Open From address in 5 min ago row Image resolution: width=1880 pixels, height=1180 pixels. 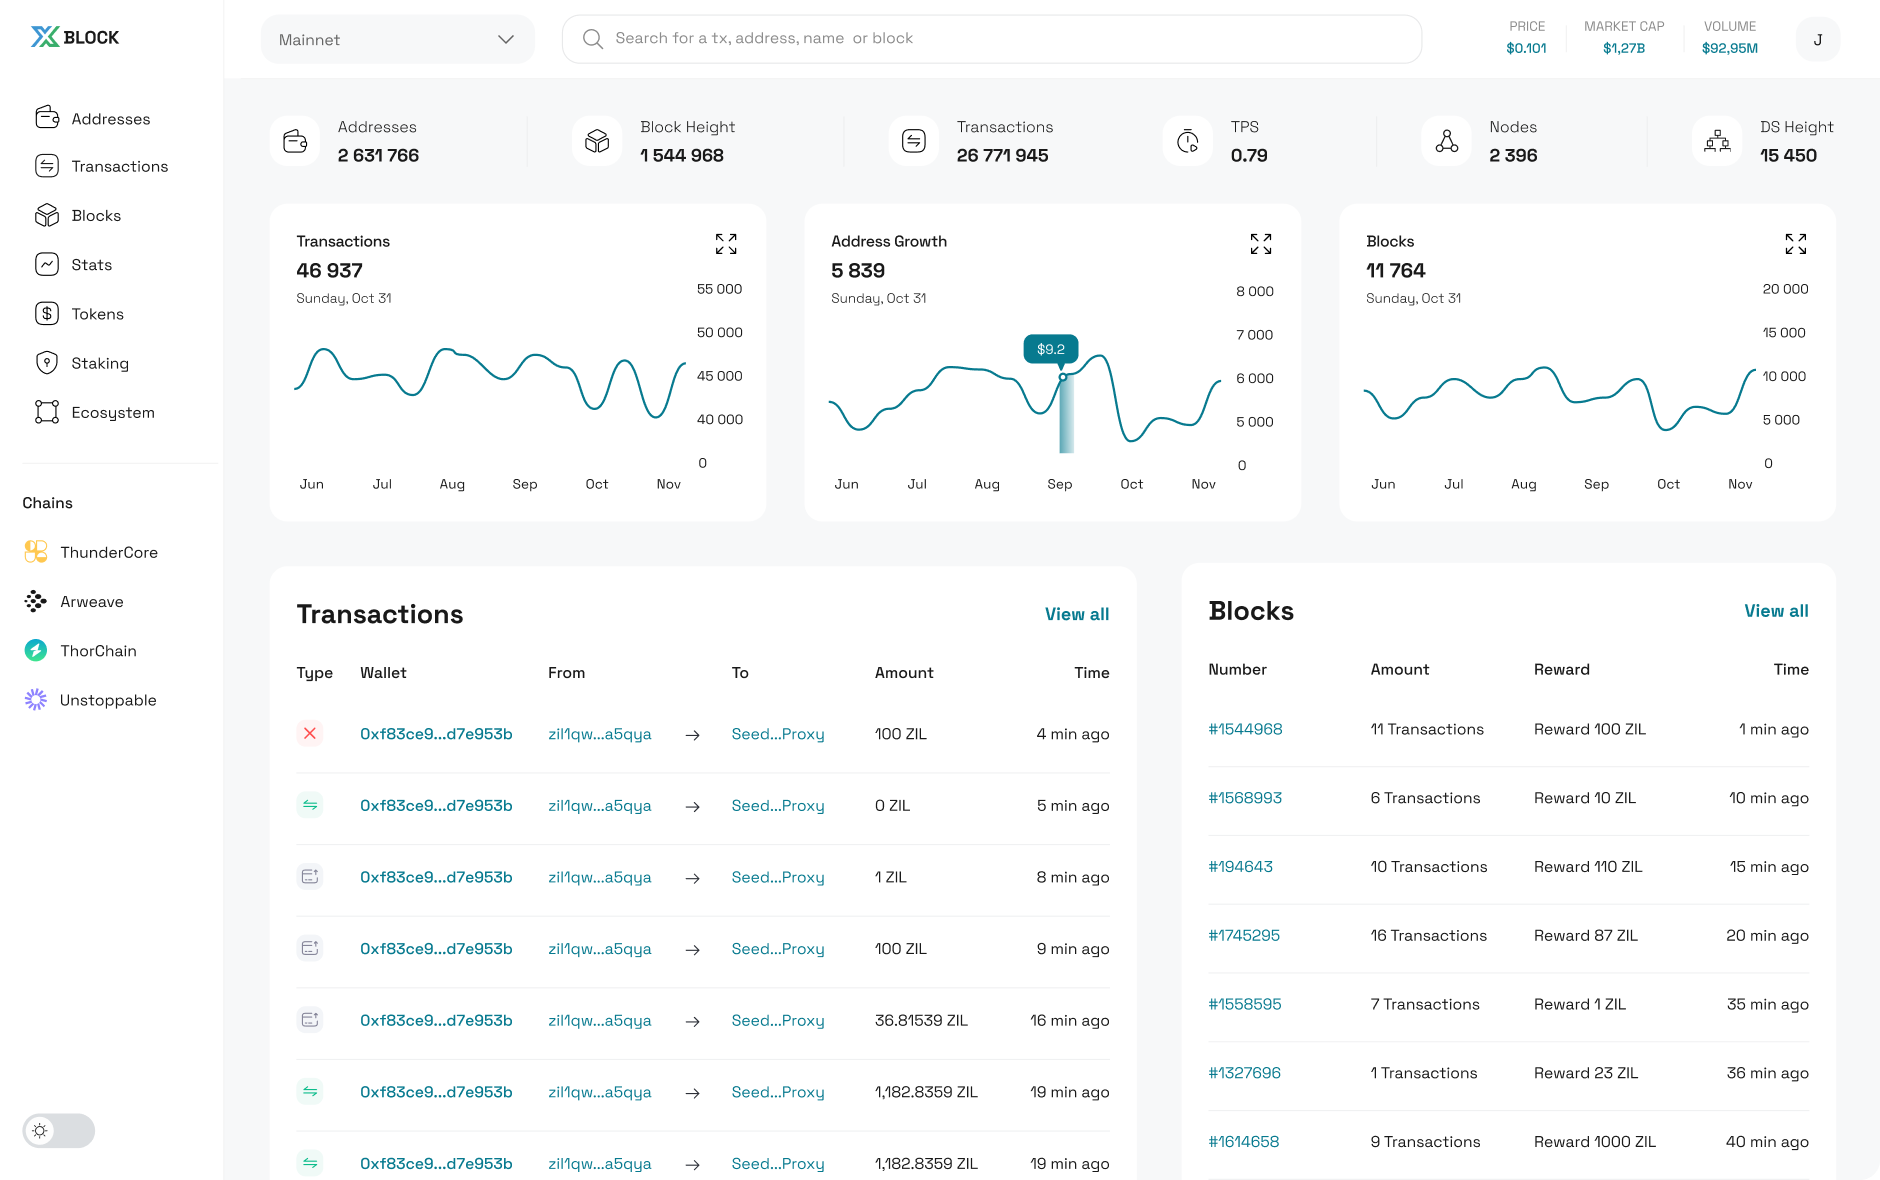coord(600,806)
